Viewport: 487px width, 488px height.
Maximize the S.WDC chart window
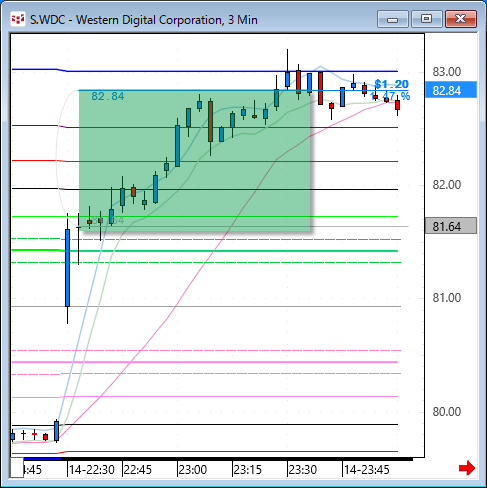pos(426,19)
